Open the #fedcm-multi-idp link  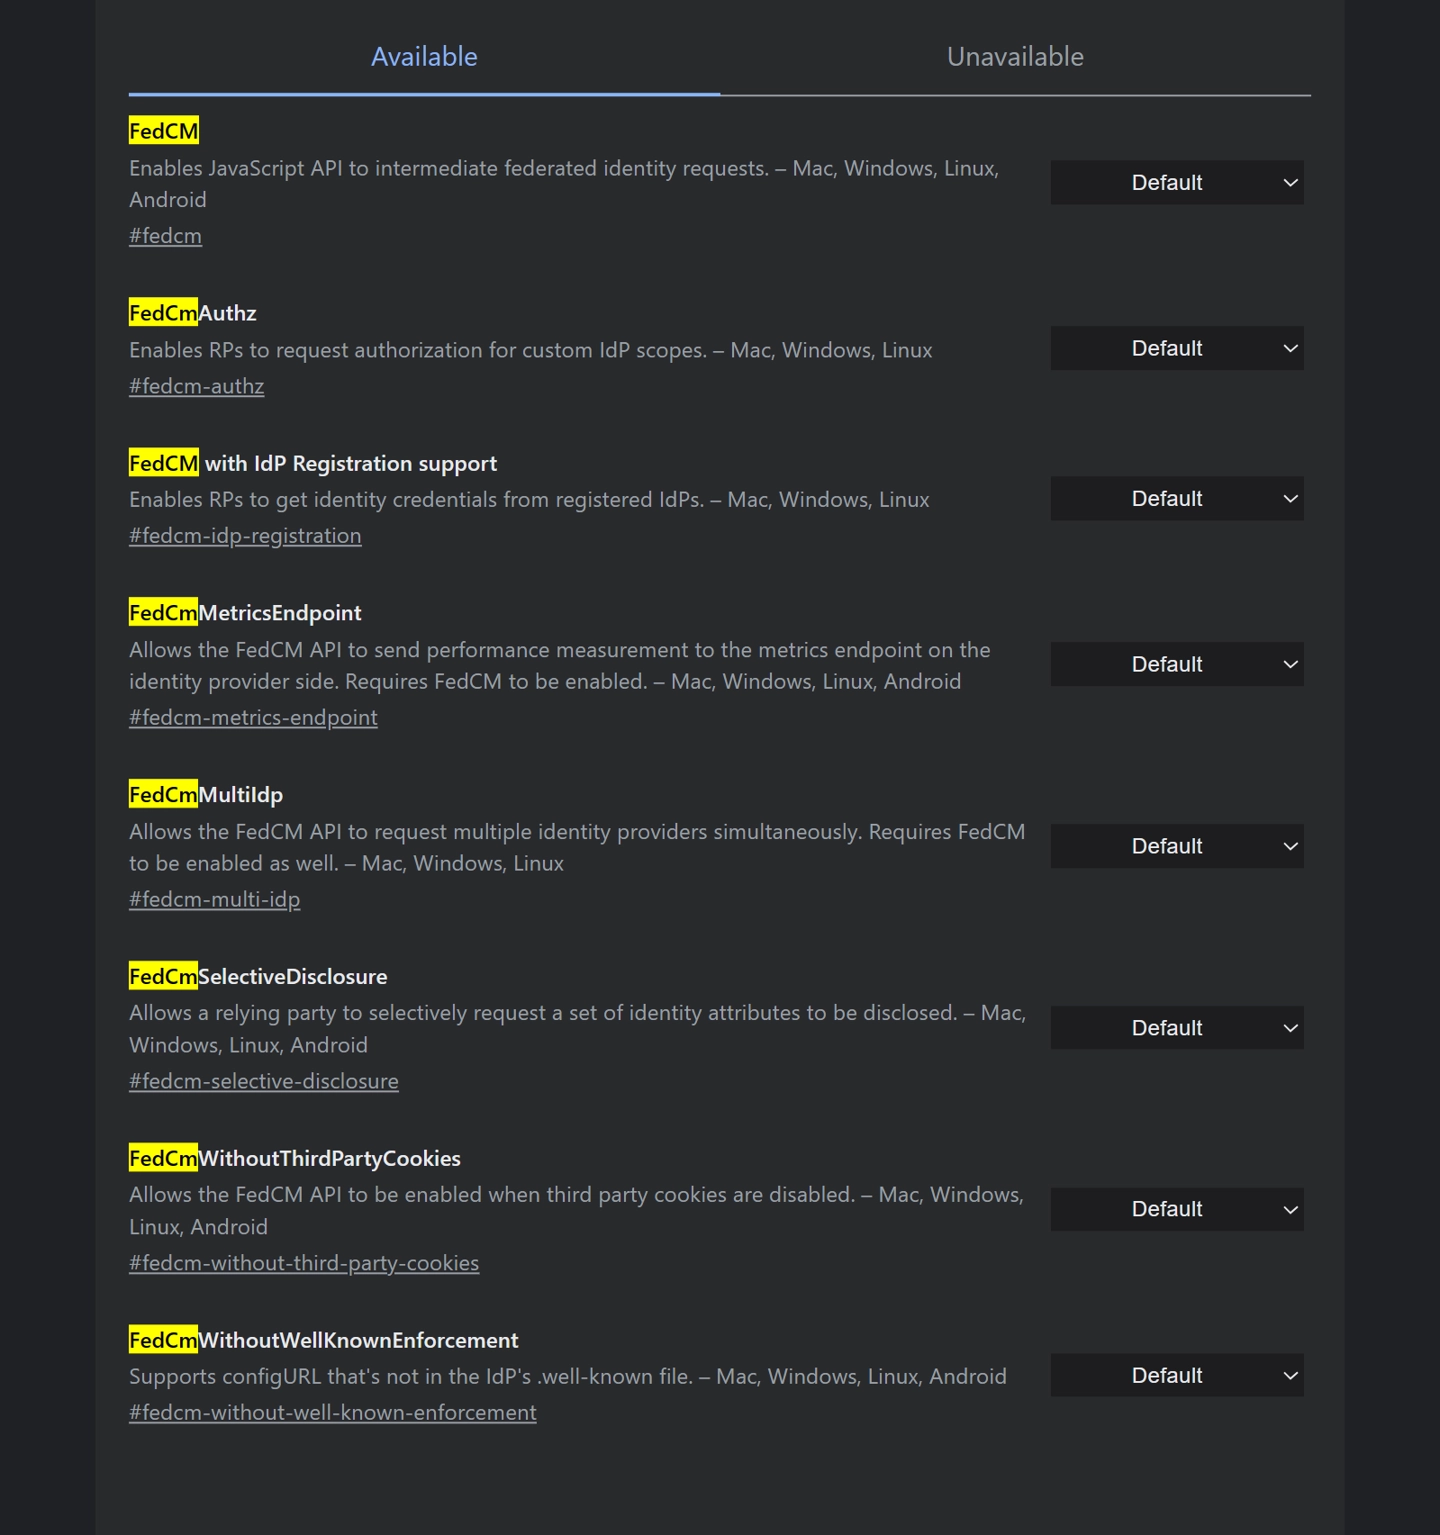[214, 900]
